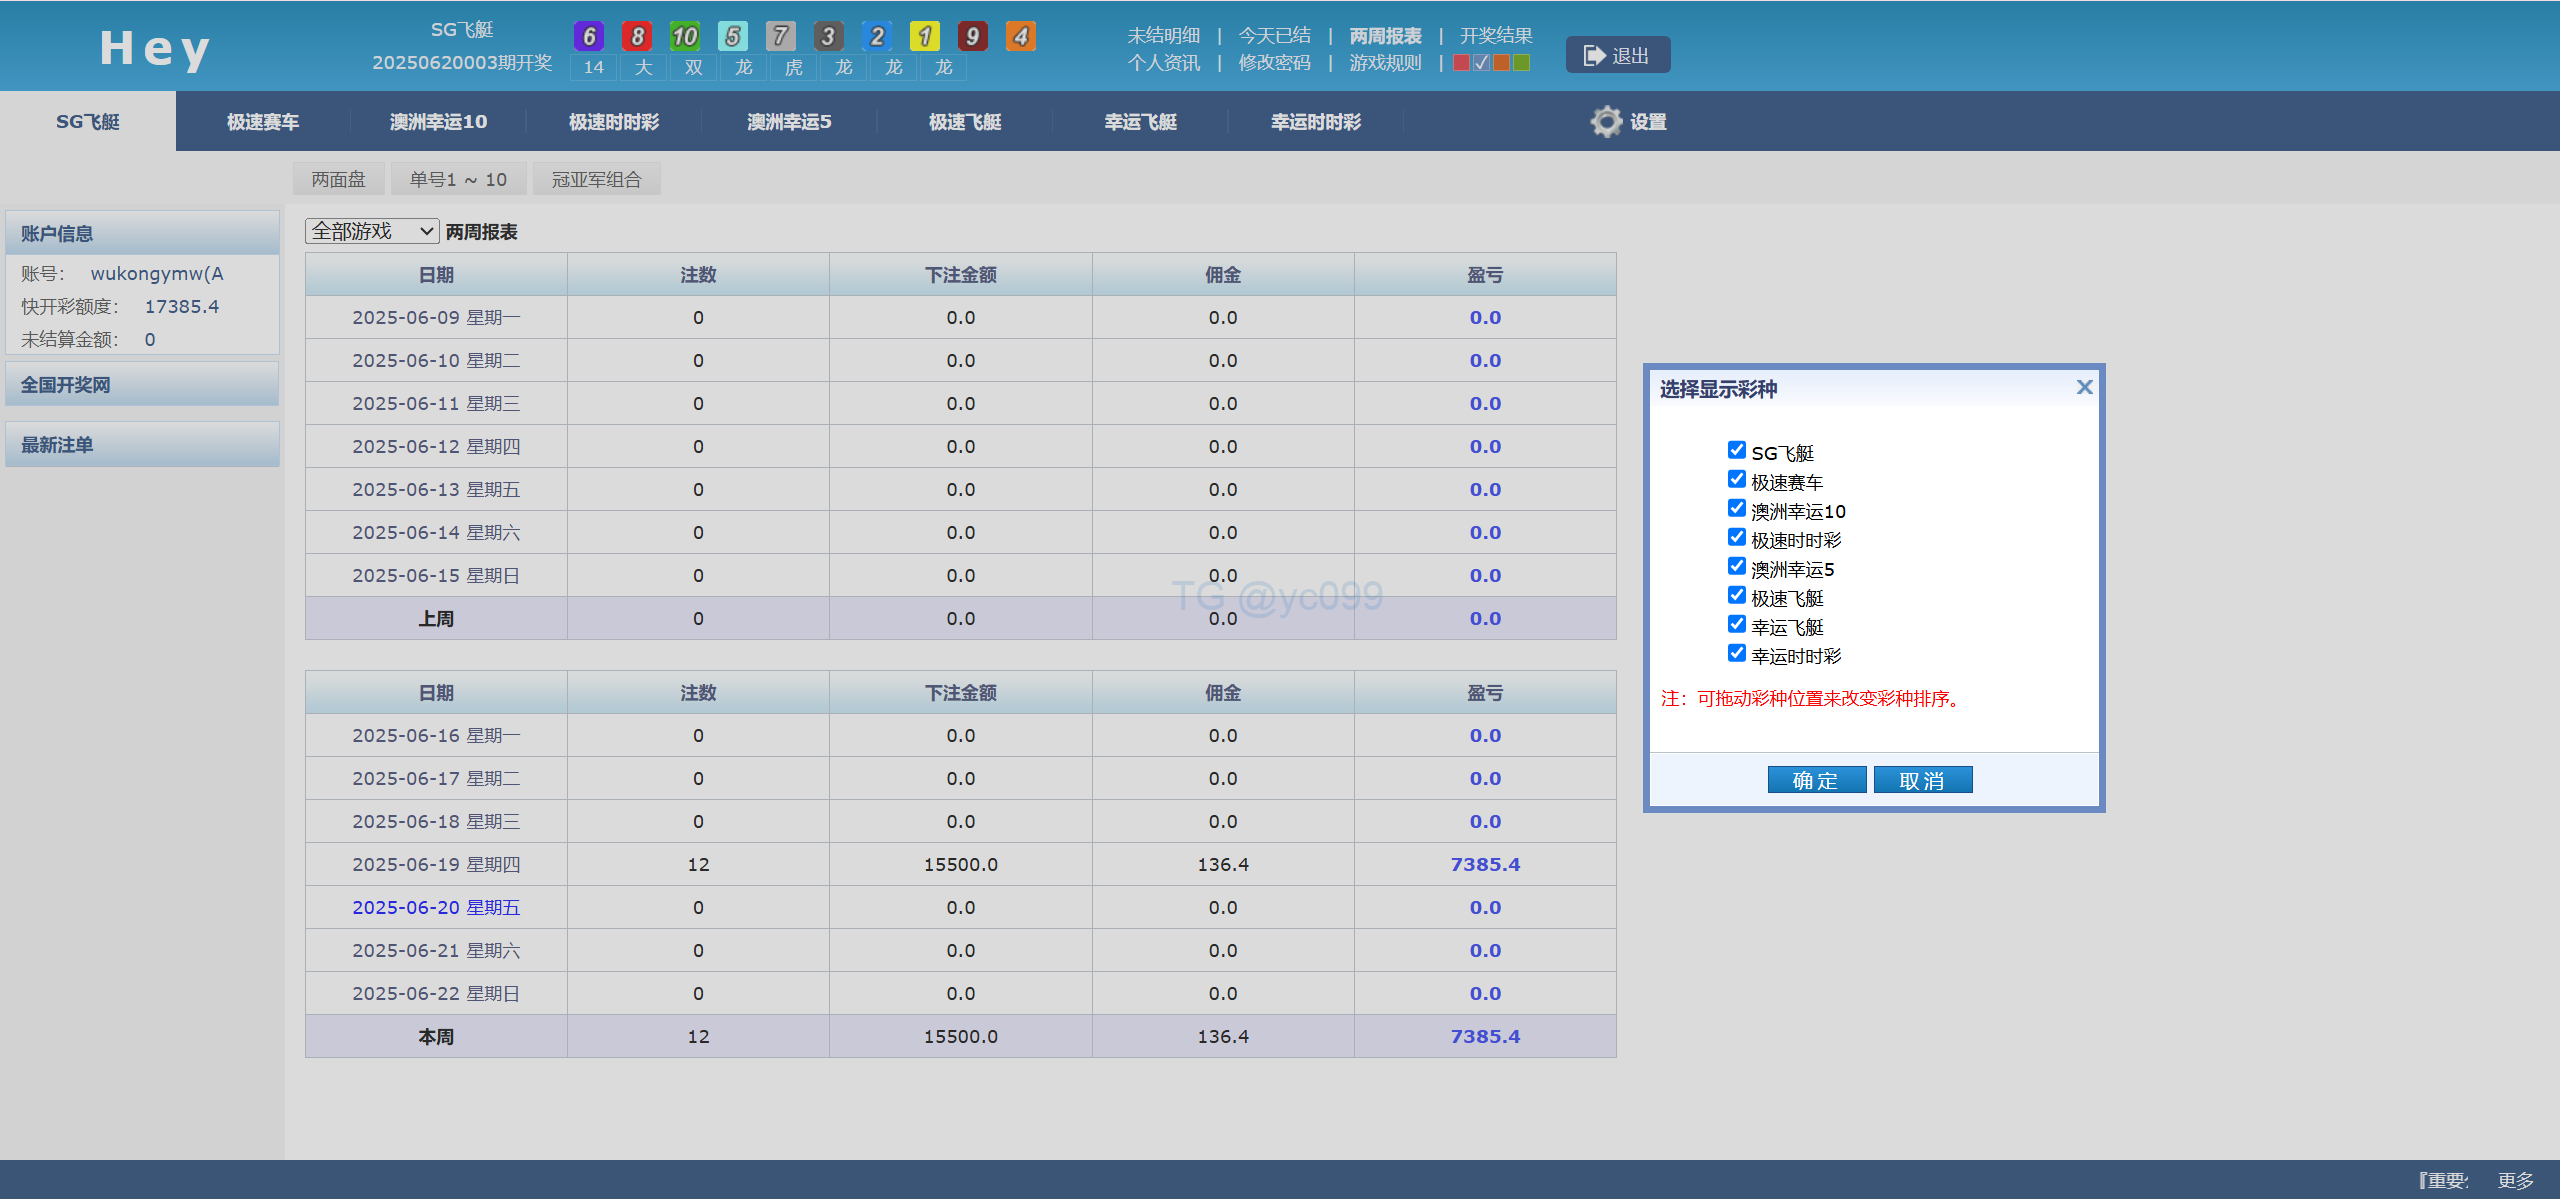Open the 全部游戏 dropdown
Image resolution: width=2560 pixels, height=1199 pixels.
tap(372, 231)
